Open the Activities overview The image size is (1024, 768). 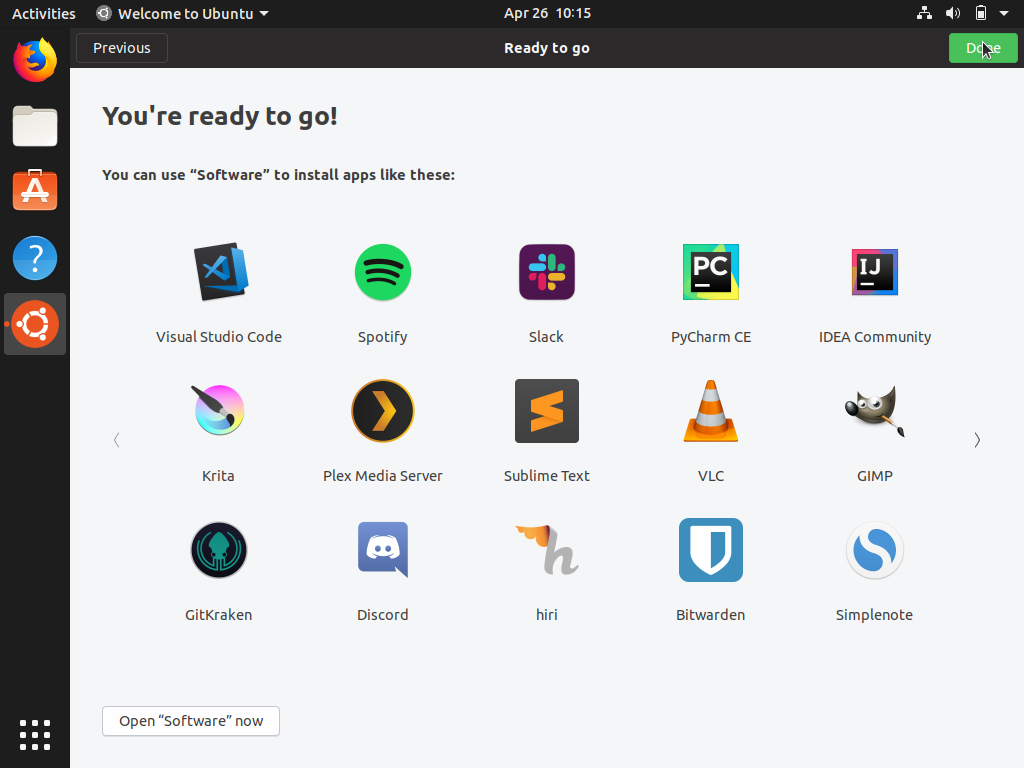coord(44,14)
